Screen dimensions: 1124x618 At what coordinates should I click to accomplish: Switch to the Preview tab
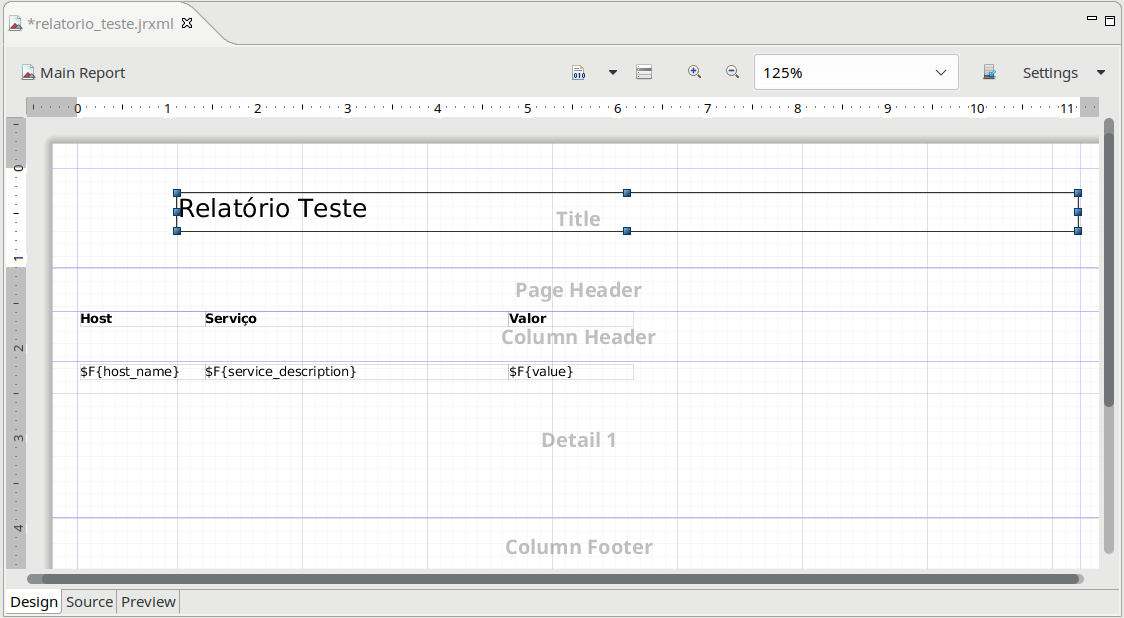click(148, 602)
